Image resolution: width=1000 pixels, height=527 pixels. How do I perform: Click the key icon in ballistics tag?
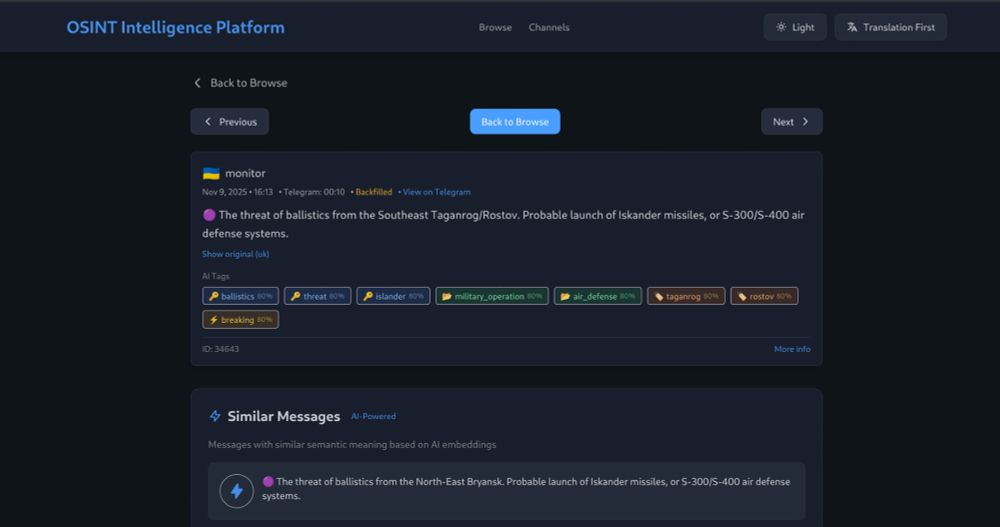[x=214, y=296]
